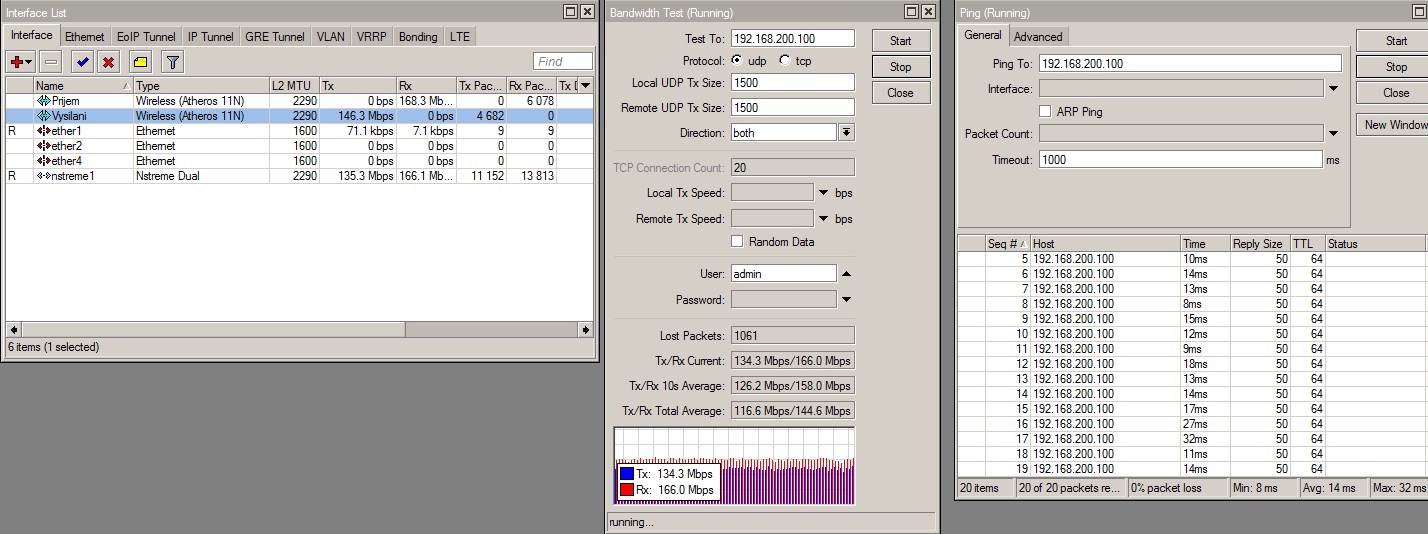Viewport: 1428px width, 534px height.
Task: Close the Bandwidth Test window via title X
Action: 928,12
